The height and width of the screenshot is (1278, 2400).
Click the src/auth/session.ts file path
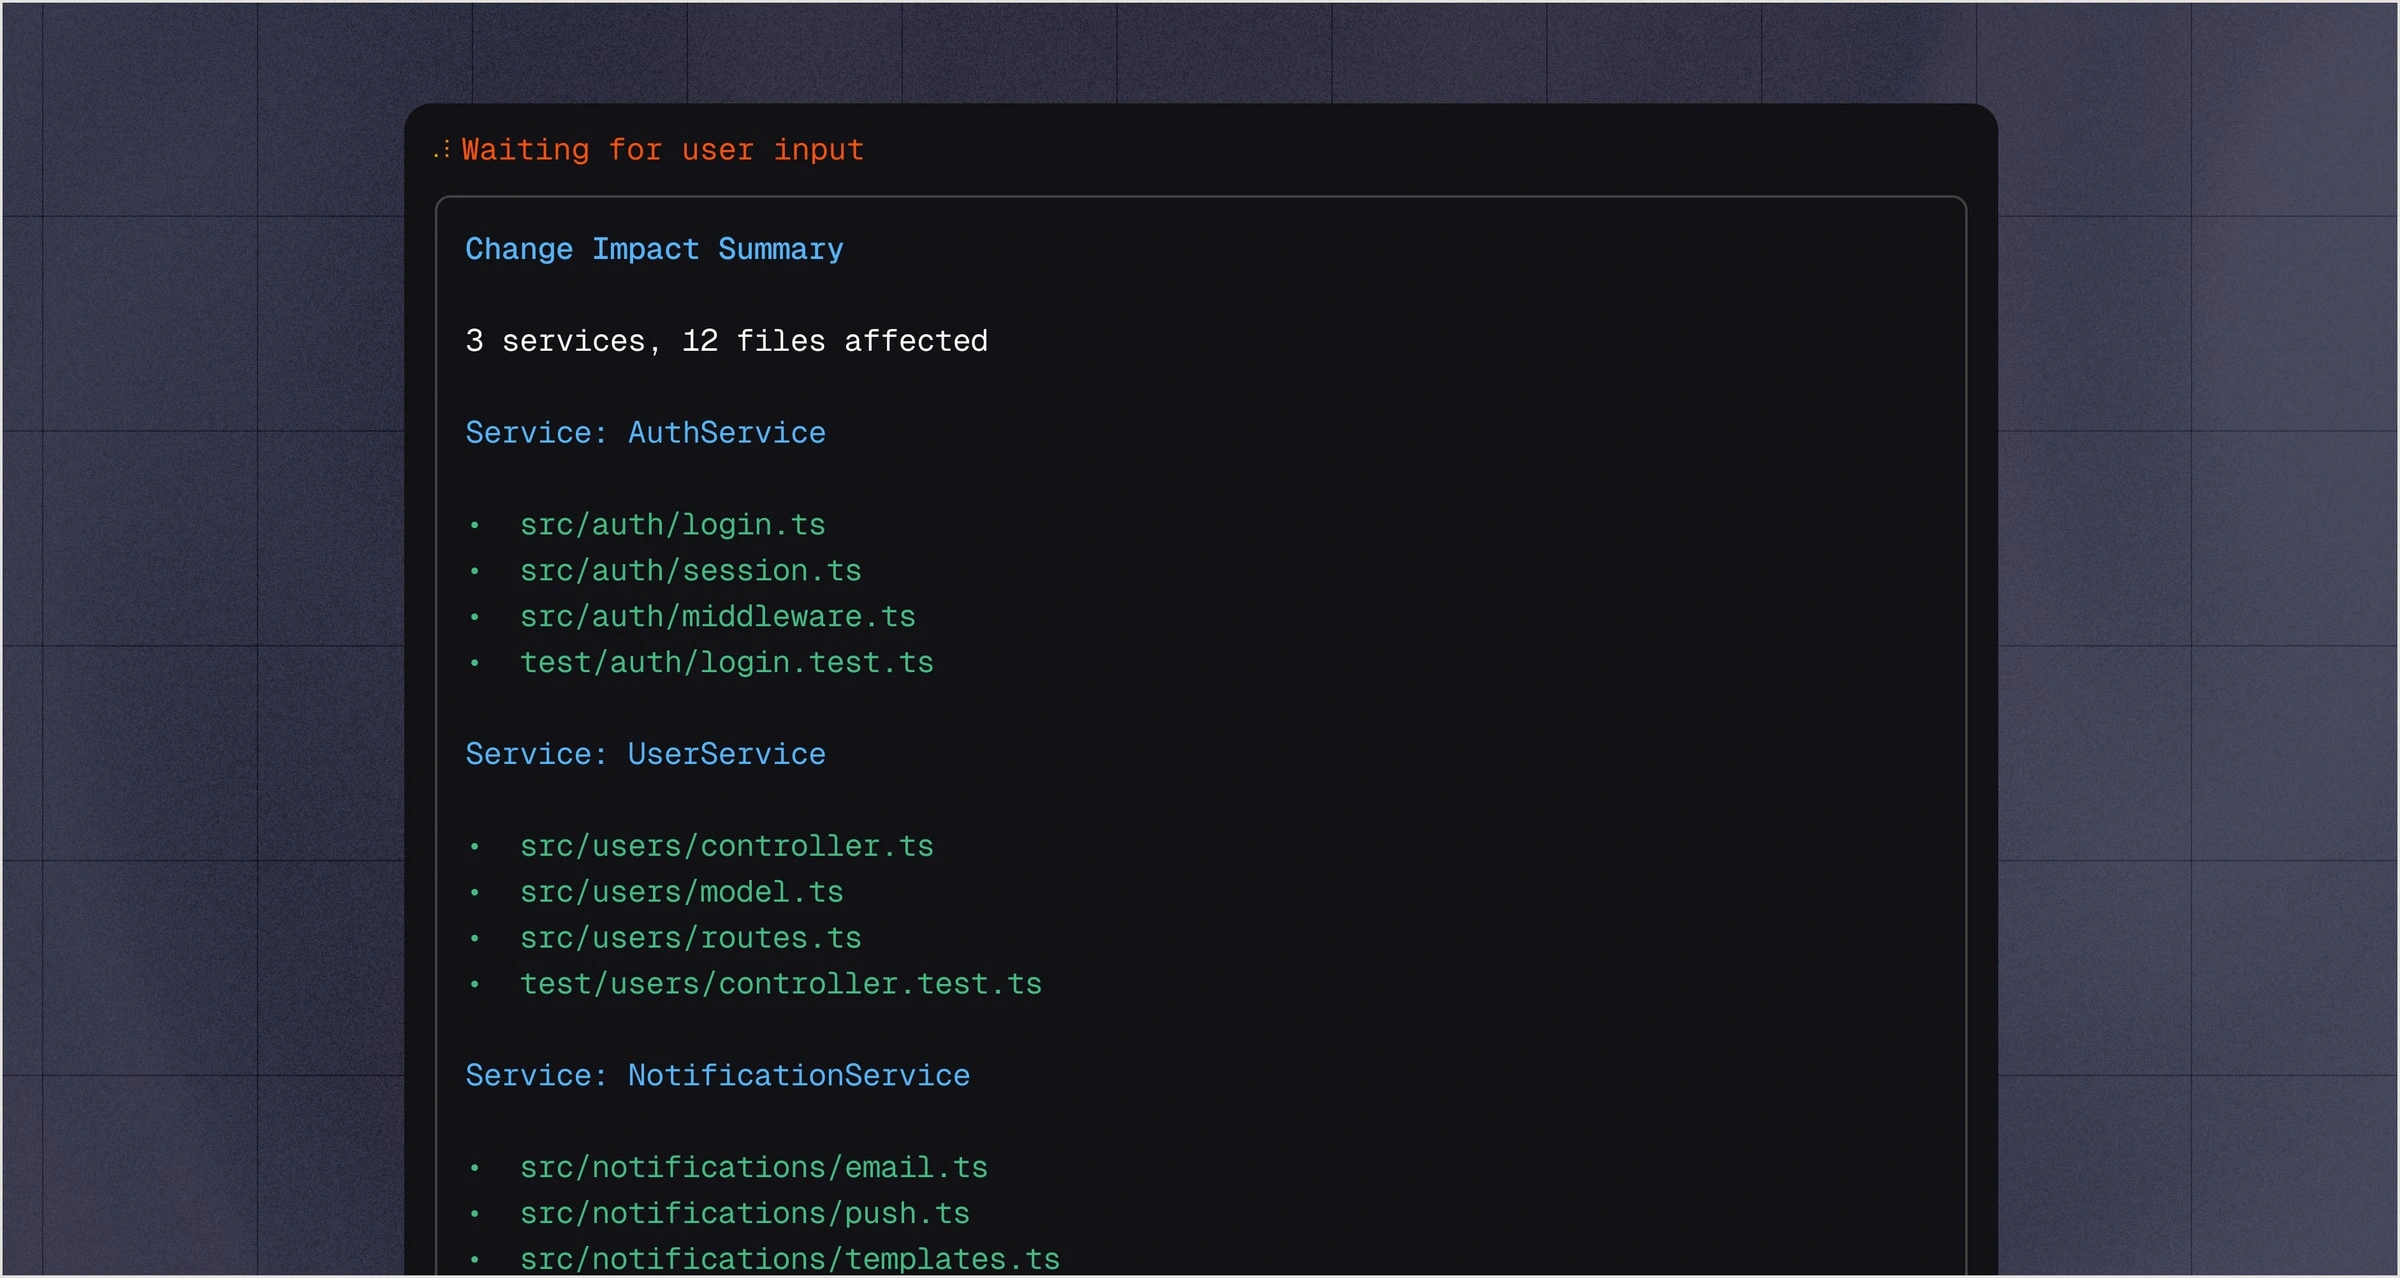click(x=690, y=571)
